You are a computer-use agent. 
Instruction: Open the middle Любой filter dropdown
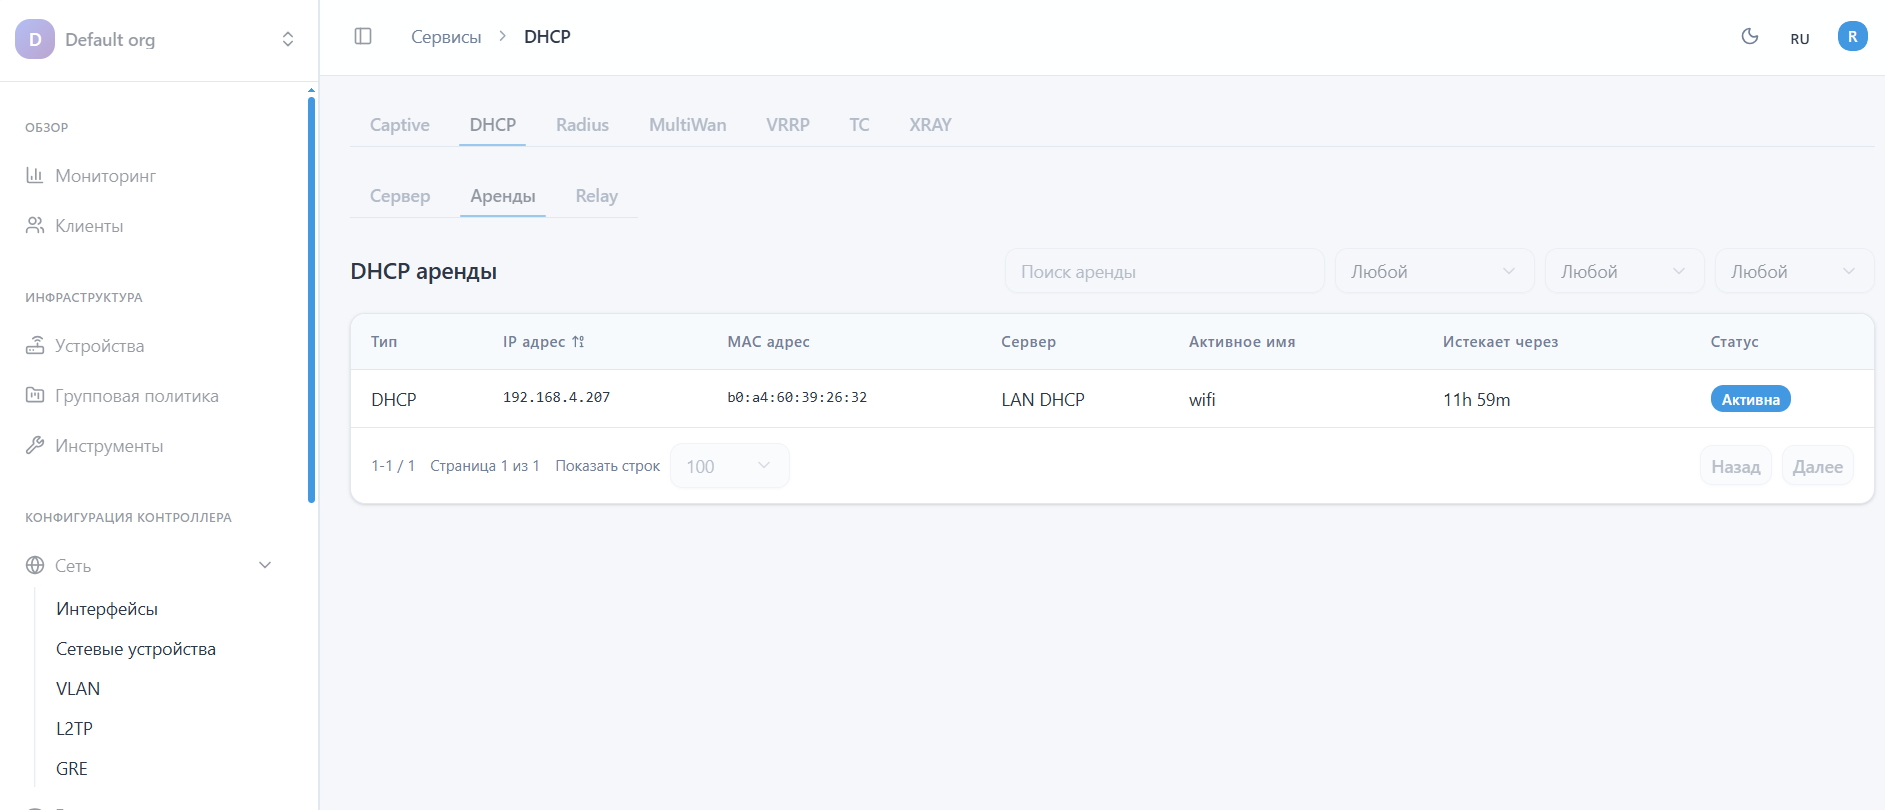(1624, 271)
